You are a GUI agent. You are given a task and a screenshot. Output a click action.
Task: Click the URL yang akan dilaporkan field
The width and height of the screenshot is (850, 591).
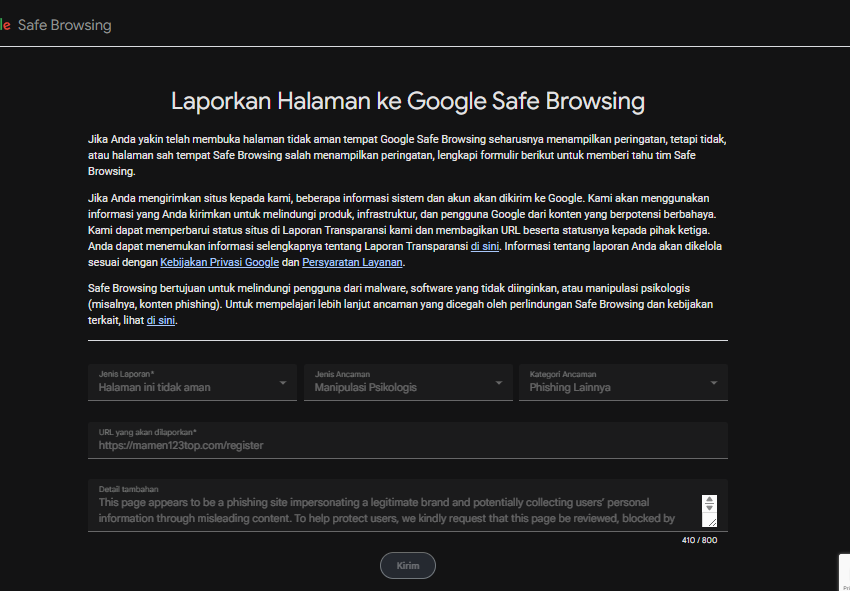coord(408,440)
